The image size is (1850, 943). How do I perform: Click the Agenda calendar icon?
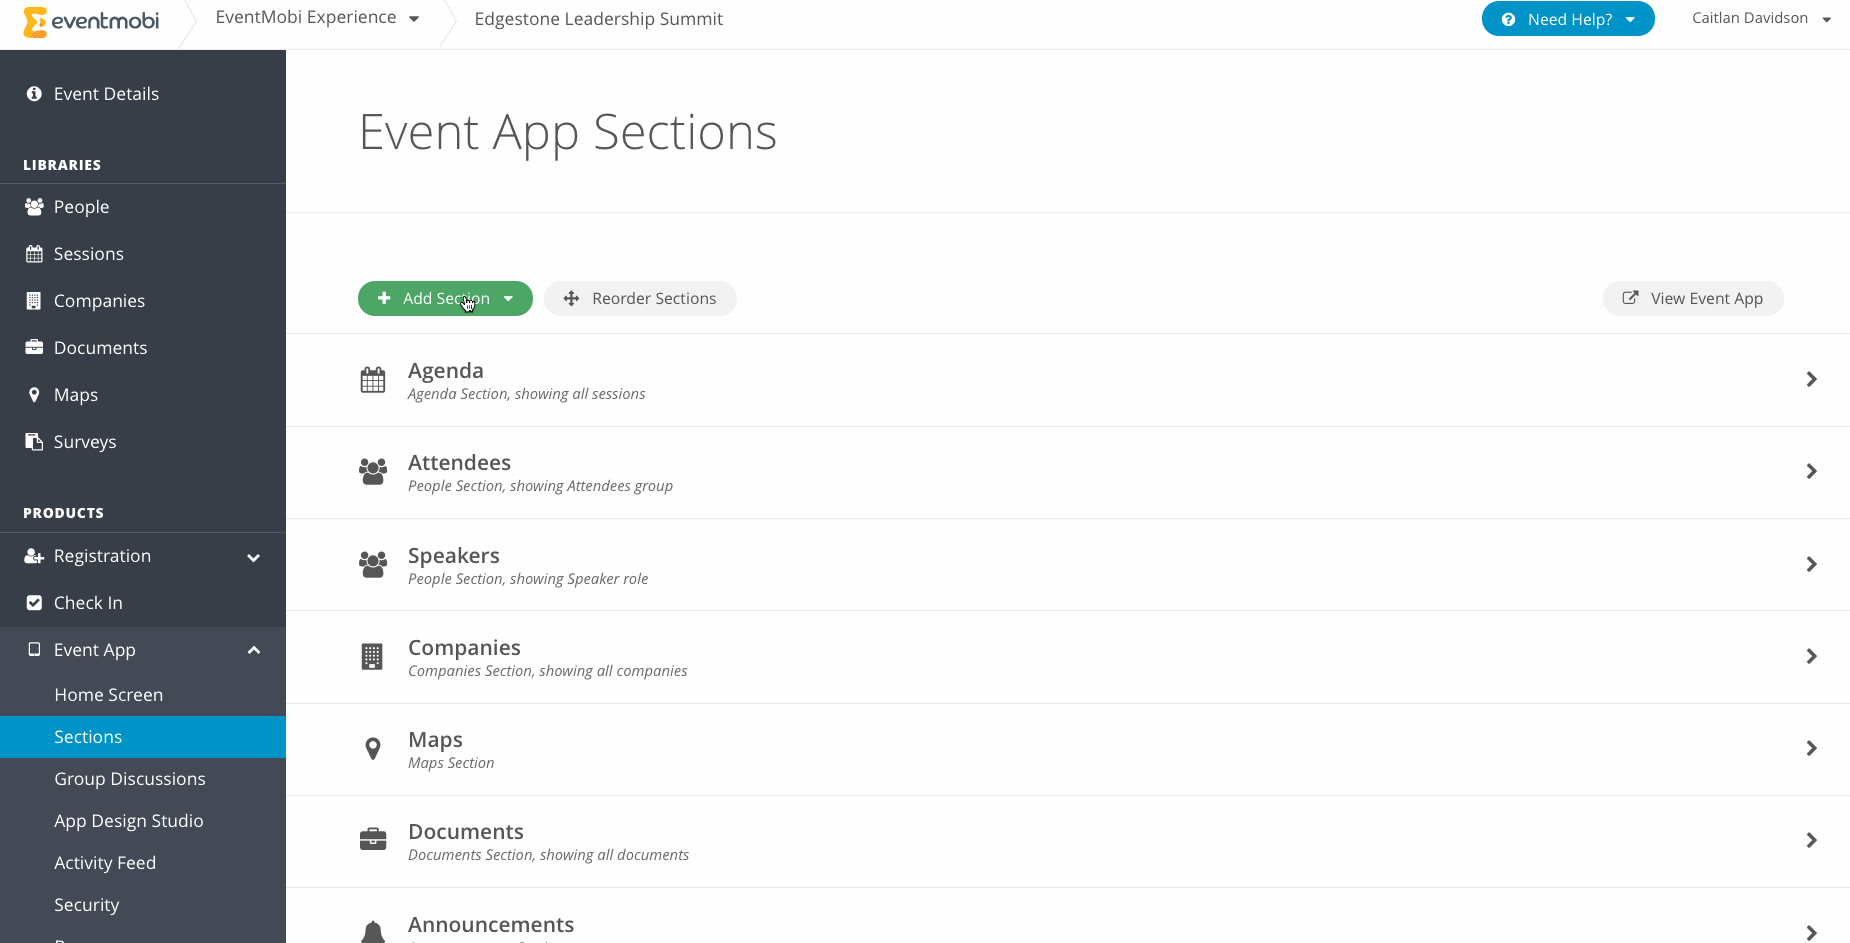pyautogui.click(x=373, y=380)
